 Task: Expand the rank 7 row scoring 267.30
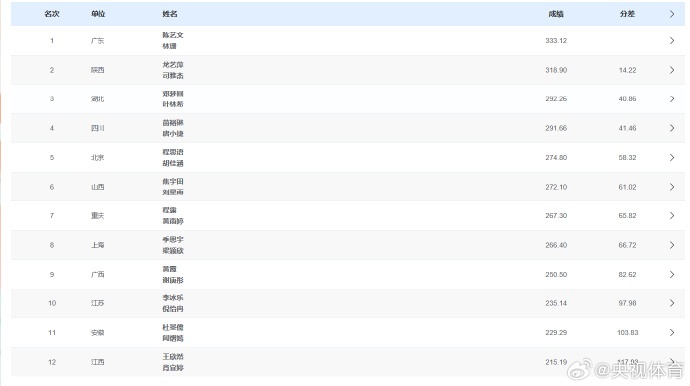coord(672,216)
